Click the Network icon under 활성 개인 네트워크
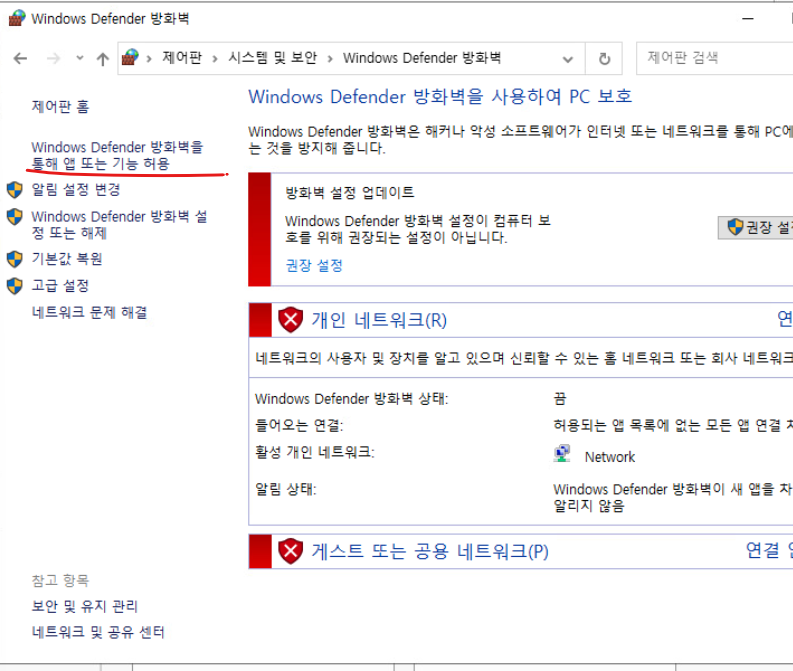The image size is (793, 671). (562, 454)
